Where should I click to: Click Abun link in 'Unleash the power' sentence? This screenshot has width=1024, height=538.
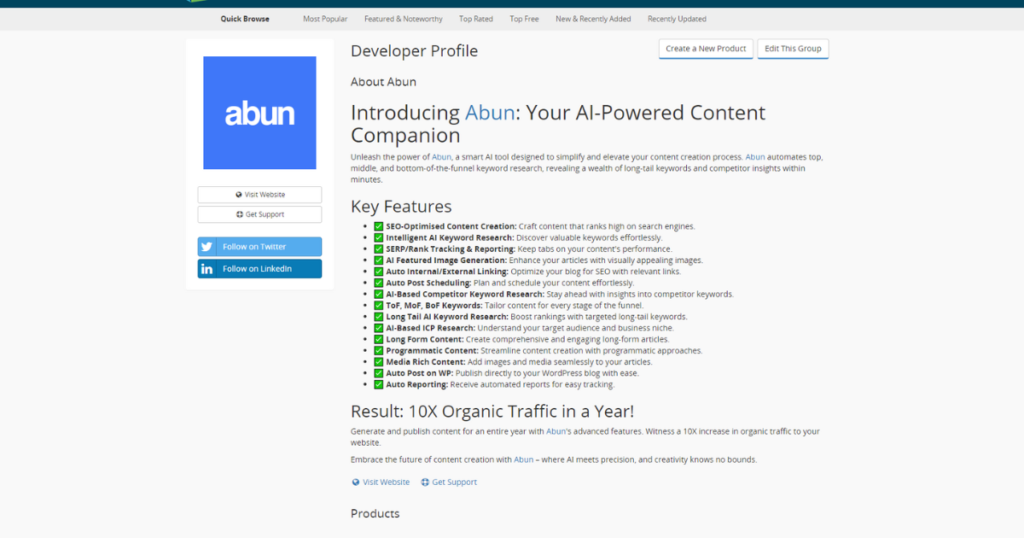pyautogui.click(x=441, y=157)
